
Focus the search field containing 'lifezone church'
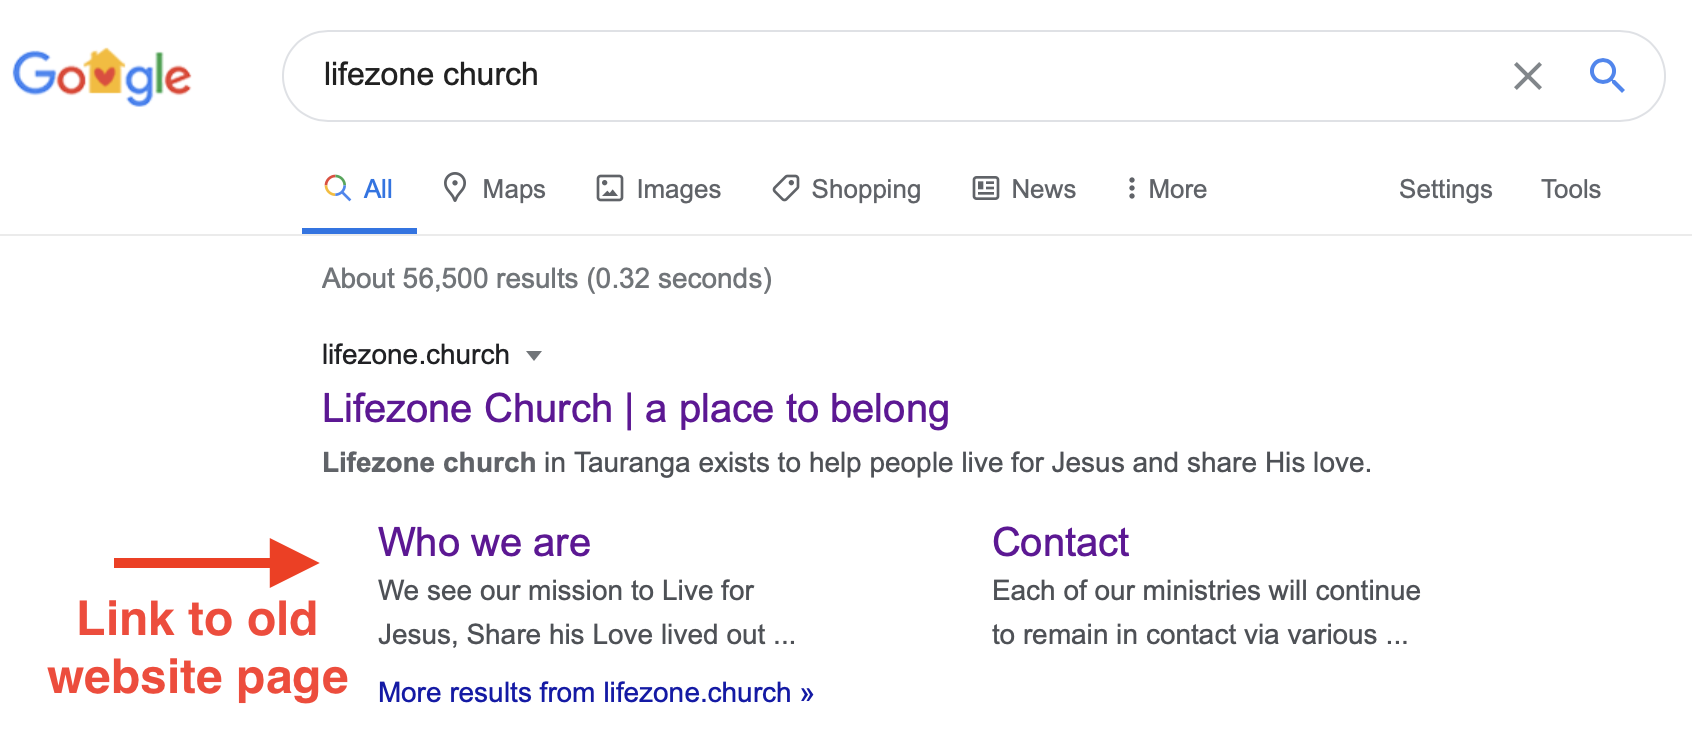click(x=973, y=76)
